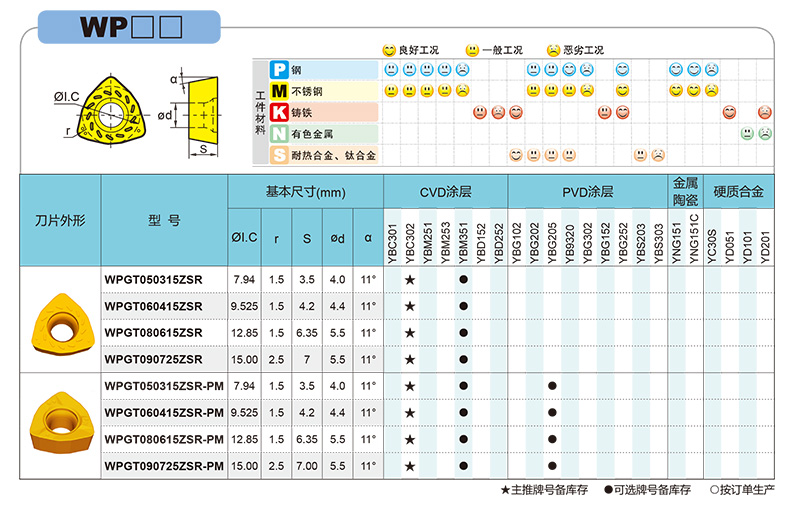Click the α angle column header
The width and height of the screenshot is (790, 514).
pos(368,237)
